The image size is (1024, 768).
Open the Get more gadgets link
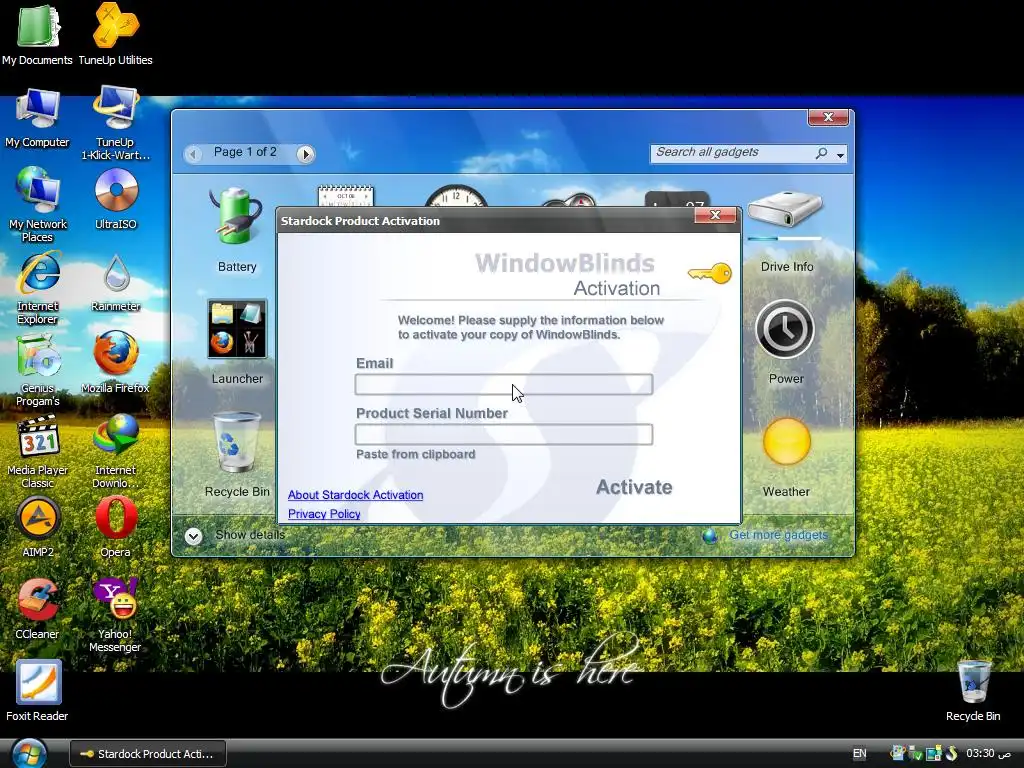click(778, 535)
